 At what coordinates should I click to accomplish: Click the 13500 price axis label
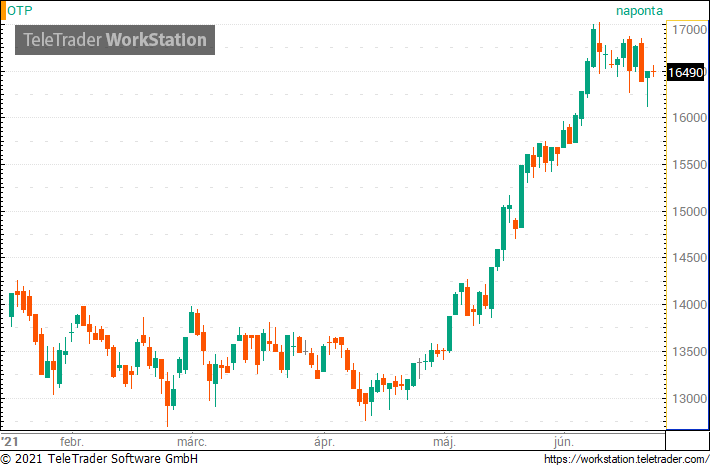689,352
